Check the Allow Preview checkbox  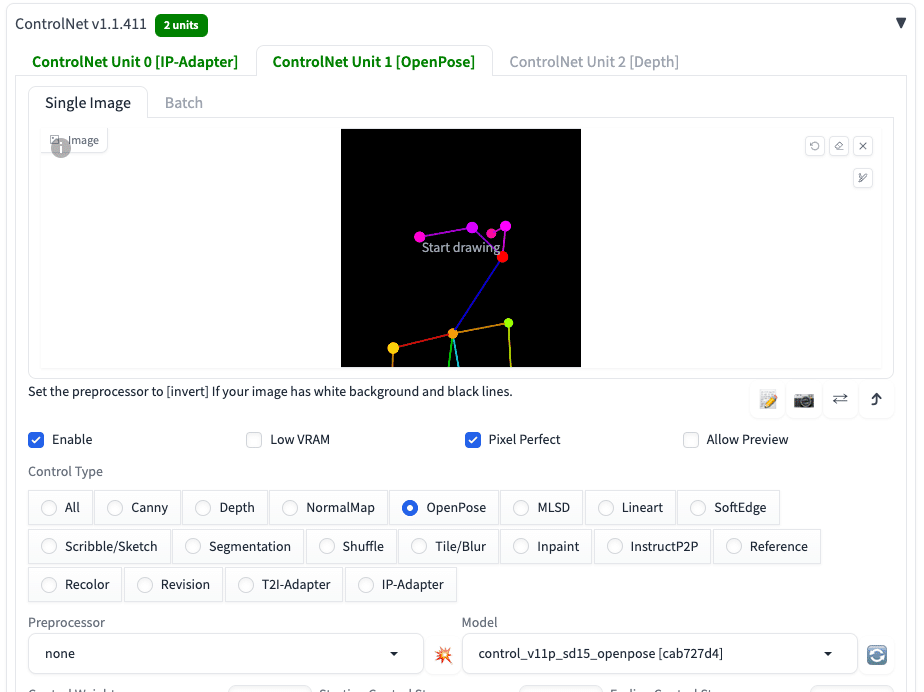tap(691, 440)
